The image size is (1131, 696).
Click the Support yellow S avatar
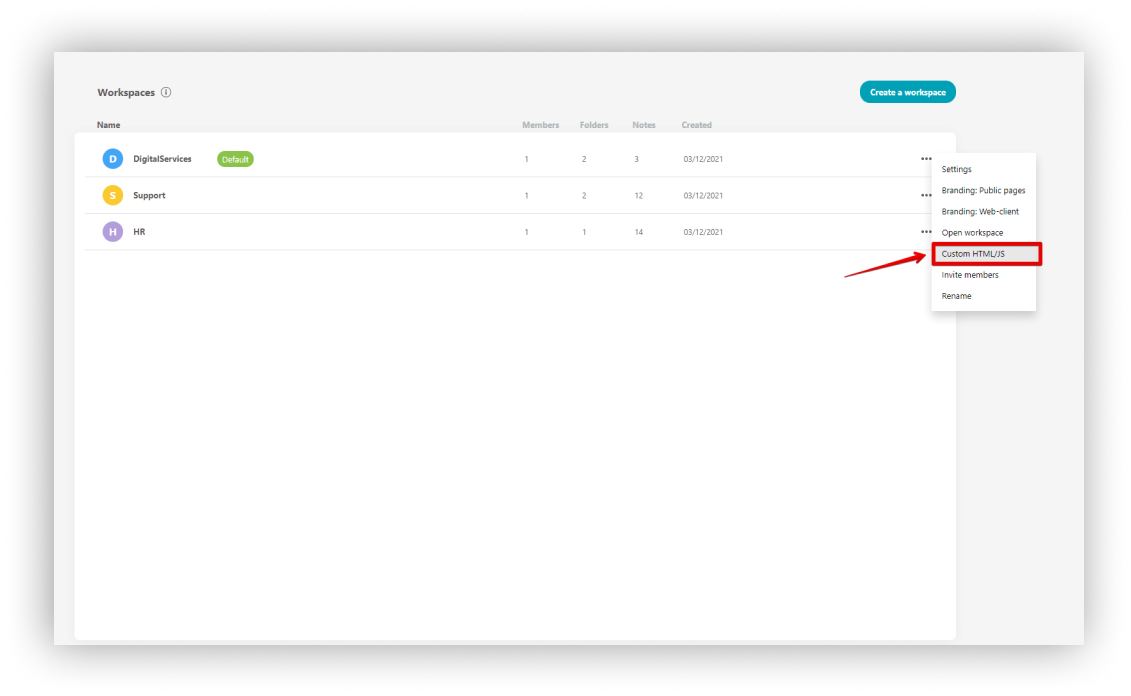click(113, 195)
